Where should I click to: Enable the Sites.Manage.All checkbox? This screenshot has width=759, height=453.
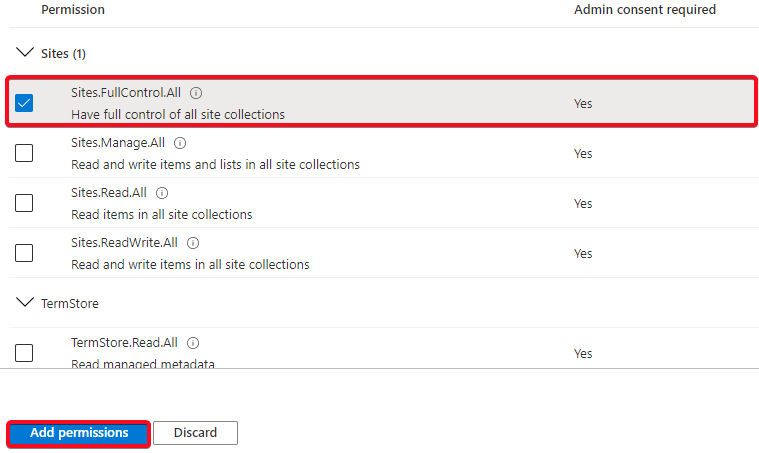(x=24, y=153)
